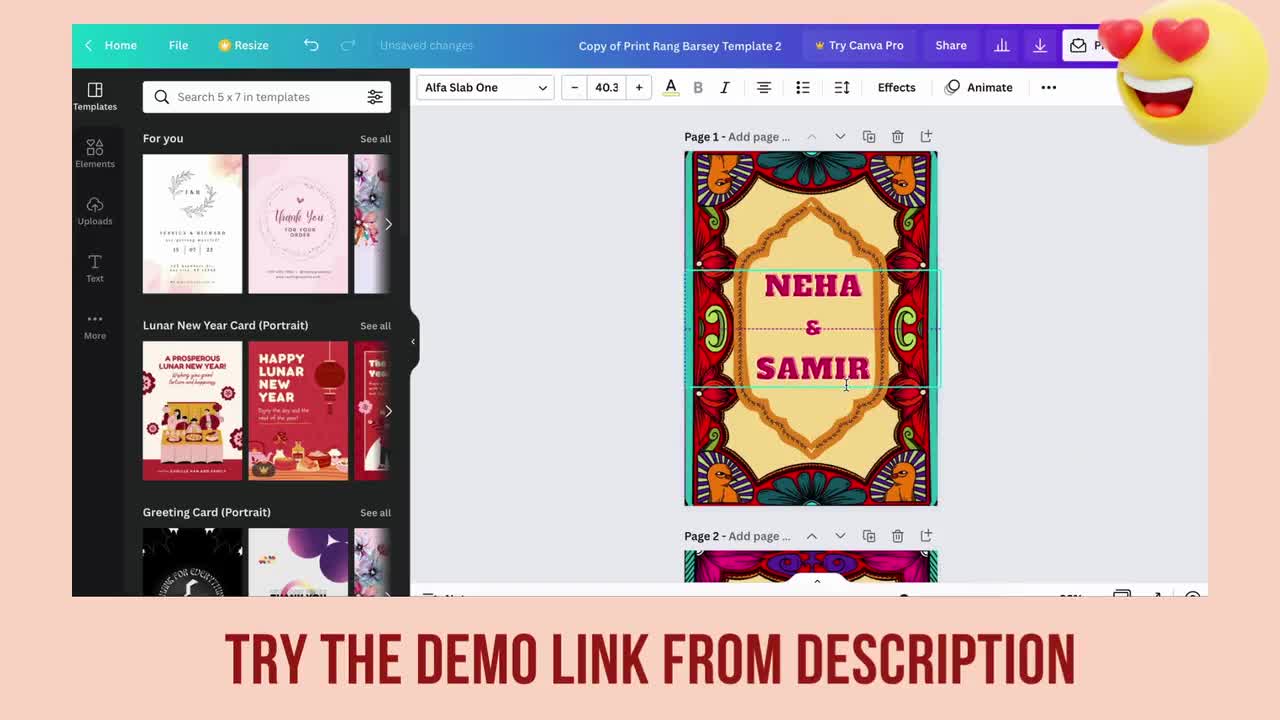
Task: Select the pink Thank You template
Action: 298,224
